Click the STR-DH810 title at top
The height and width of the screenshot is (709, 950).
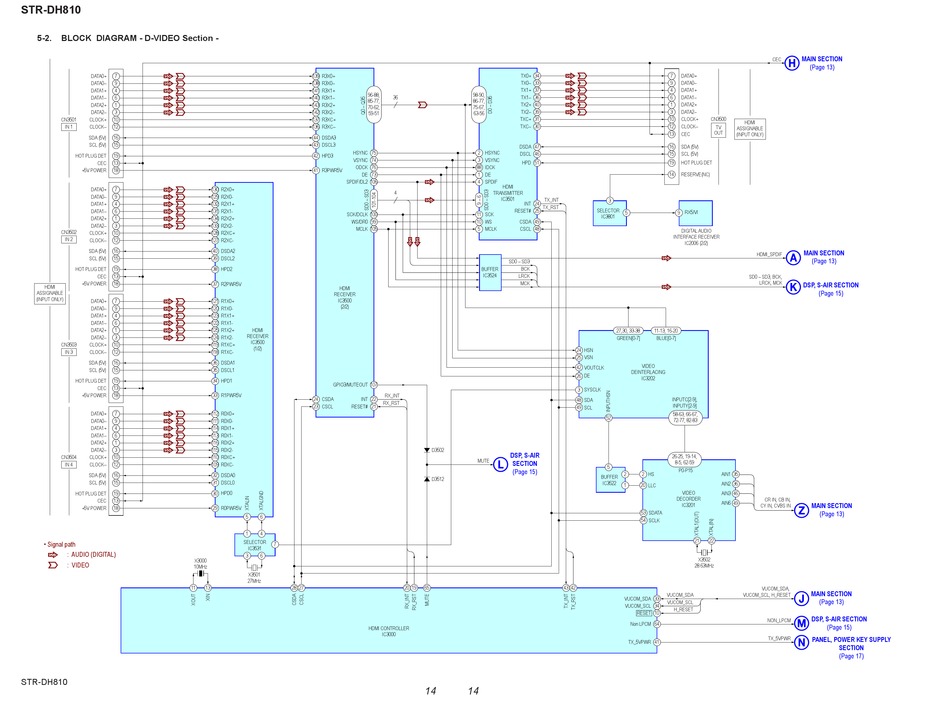click(x=51, y=10)
